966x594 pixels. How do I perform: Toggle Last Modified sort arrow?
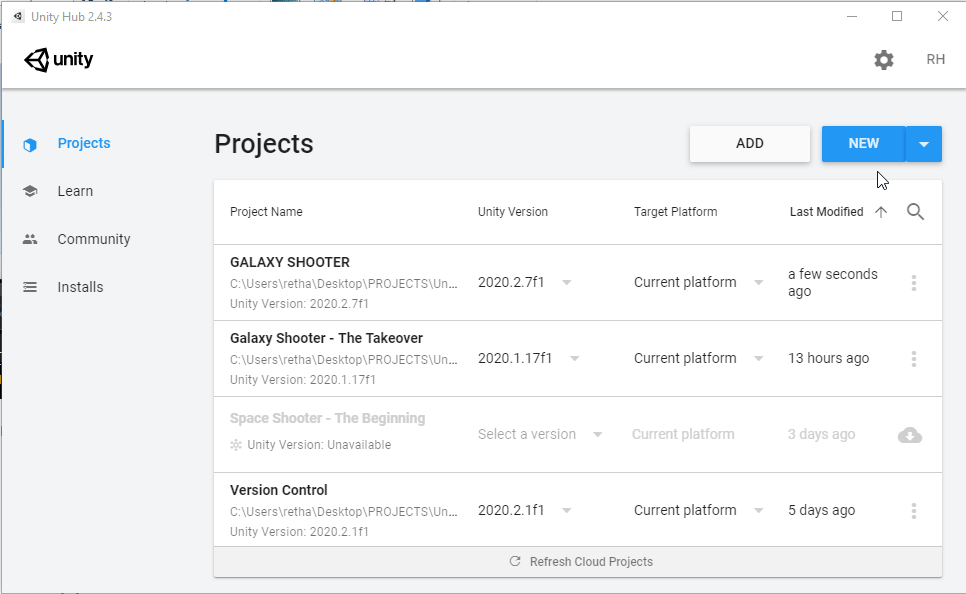click(x=881, y=212)
